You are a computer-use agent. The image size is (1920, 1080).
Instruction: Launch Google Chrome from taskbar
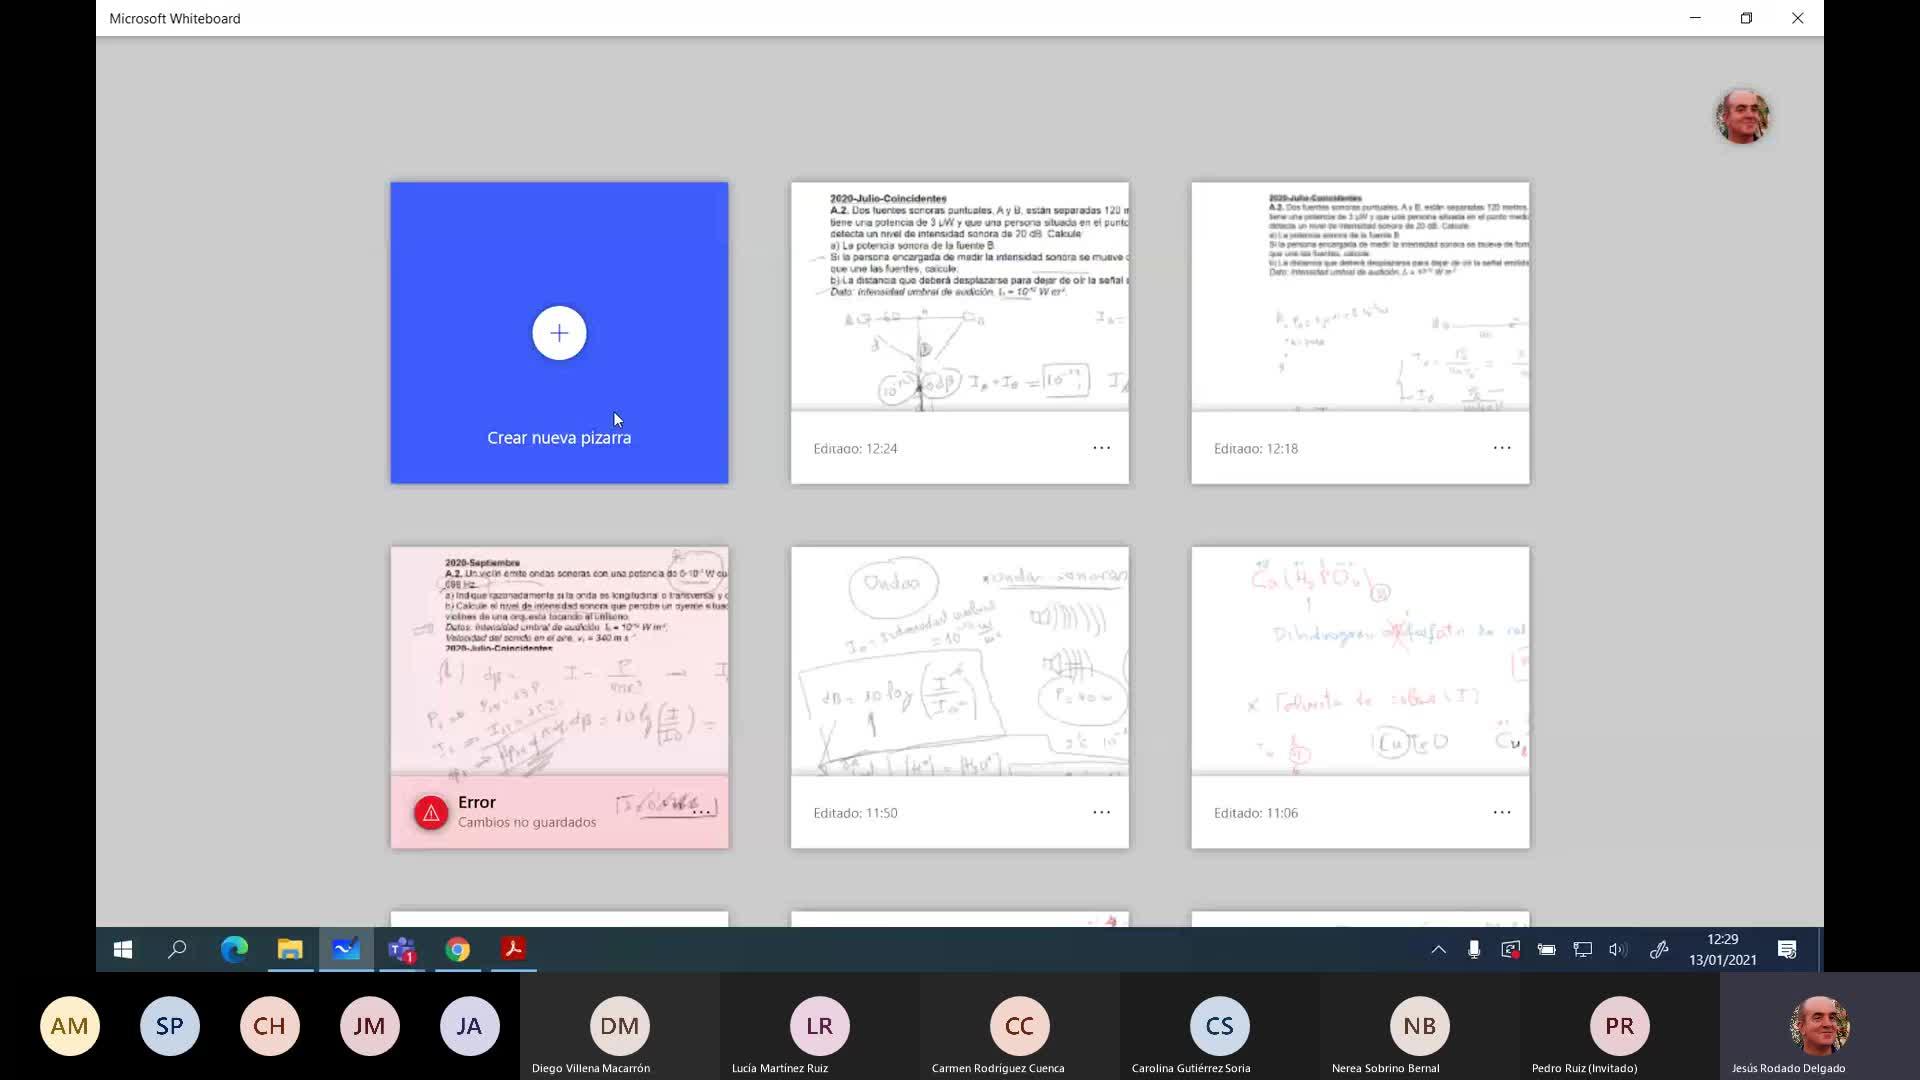(458, 949)
